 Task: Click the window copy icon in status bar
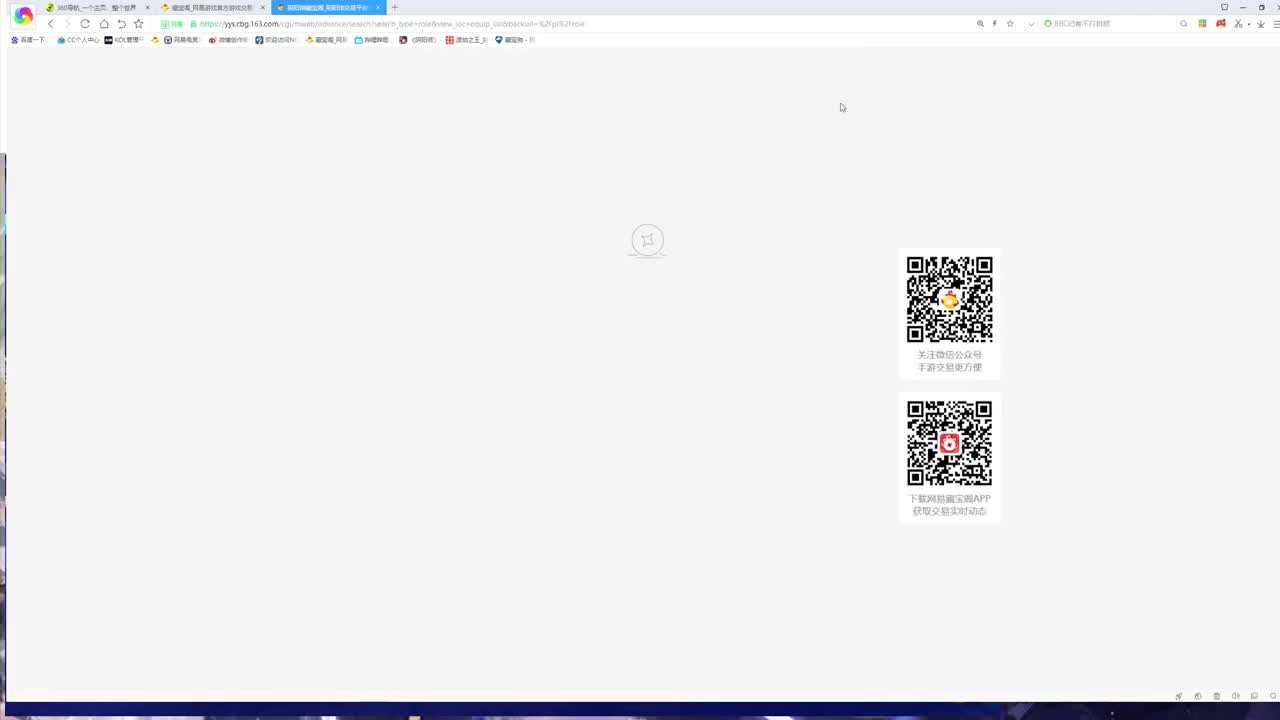click(1198, 696)
